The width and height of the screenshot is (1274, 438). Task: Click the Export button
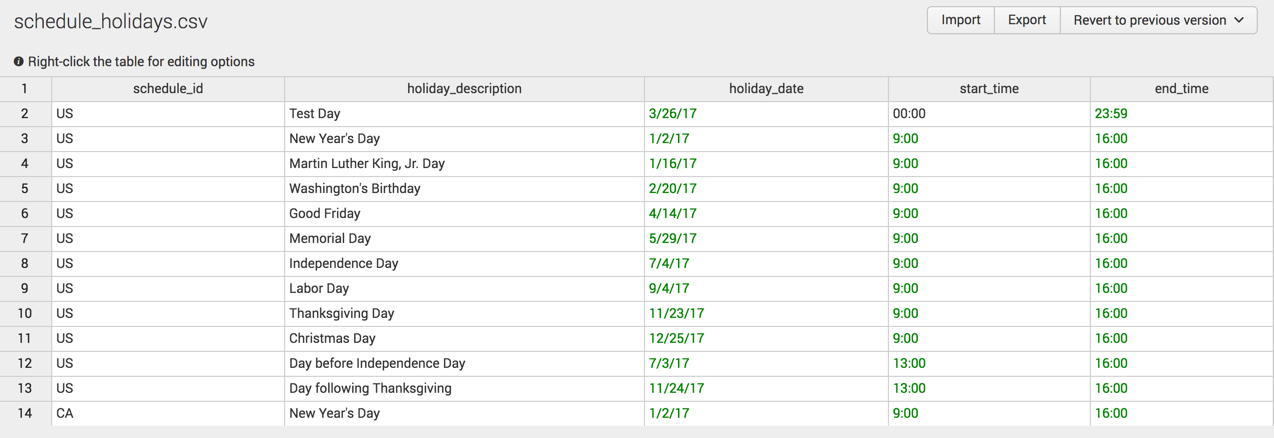click(x=1027, y=20)
